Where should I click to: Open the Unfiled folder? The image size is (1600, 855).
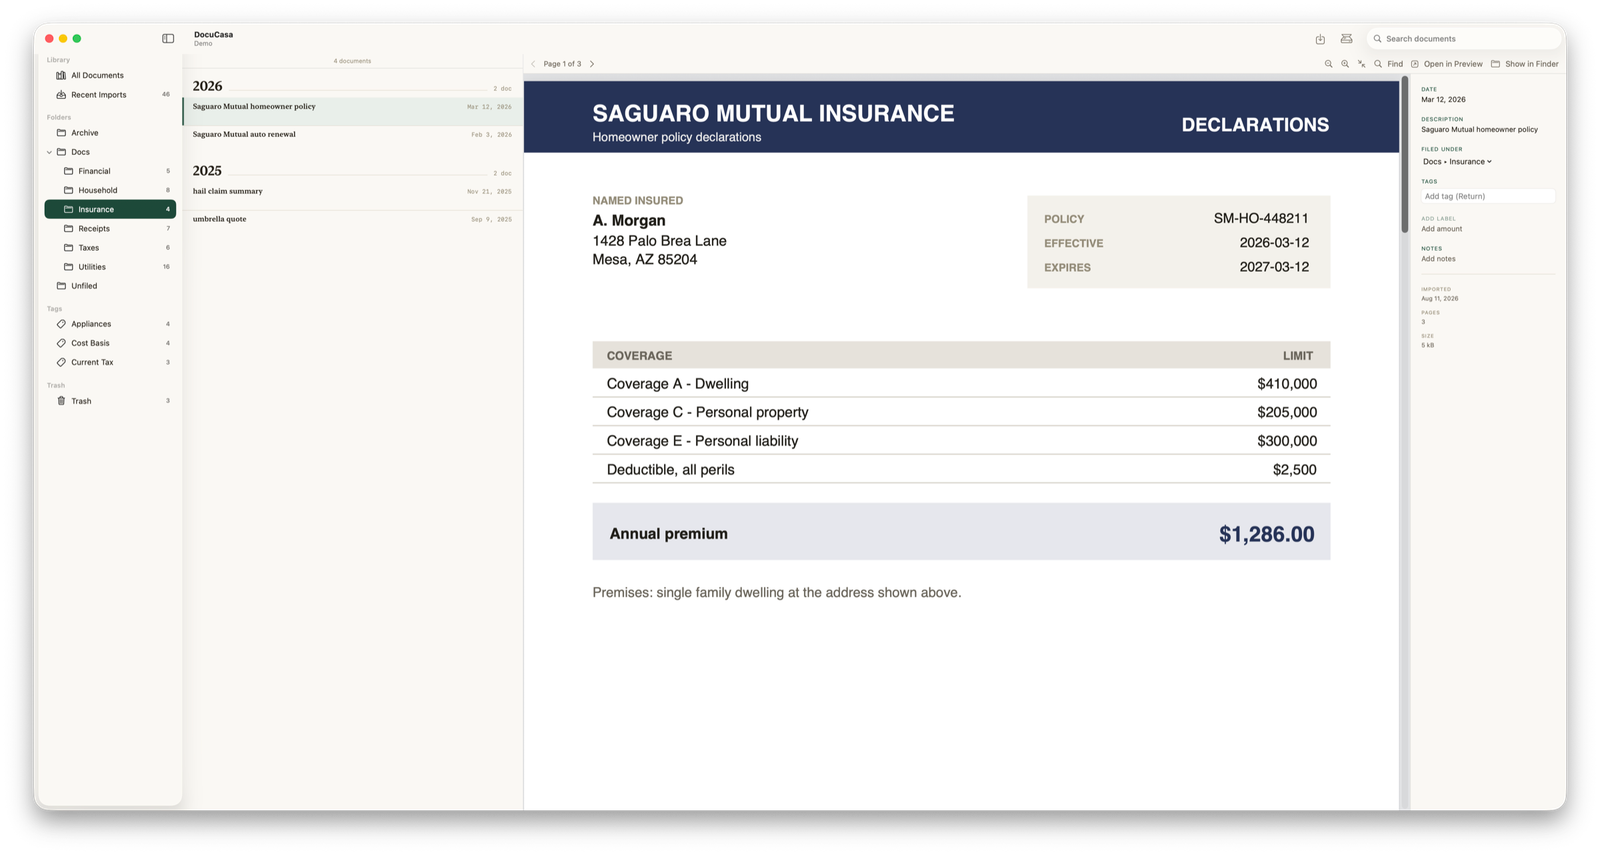point(110,286)
